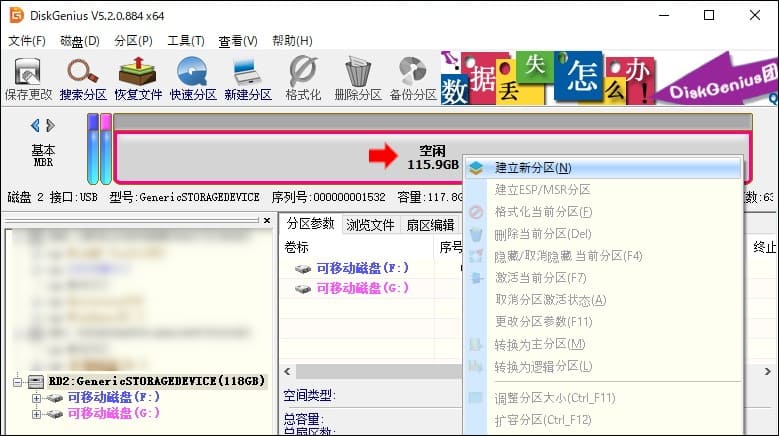Select RD2:GenericSTORAGEDEVICE(118GB) in tree
The height and width of the screenshot is (436, 779).
156,381
